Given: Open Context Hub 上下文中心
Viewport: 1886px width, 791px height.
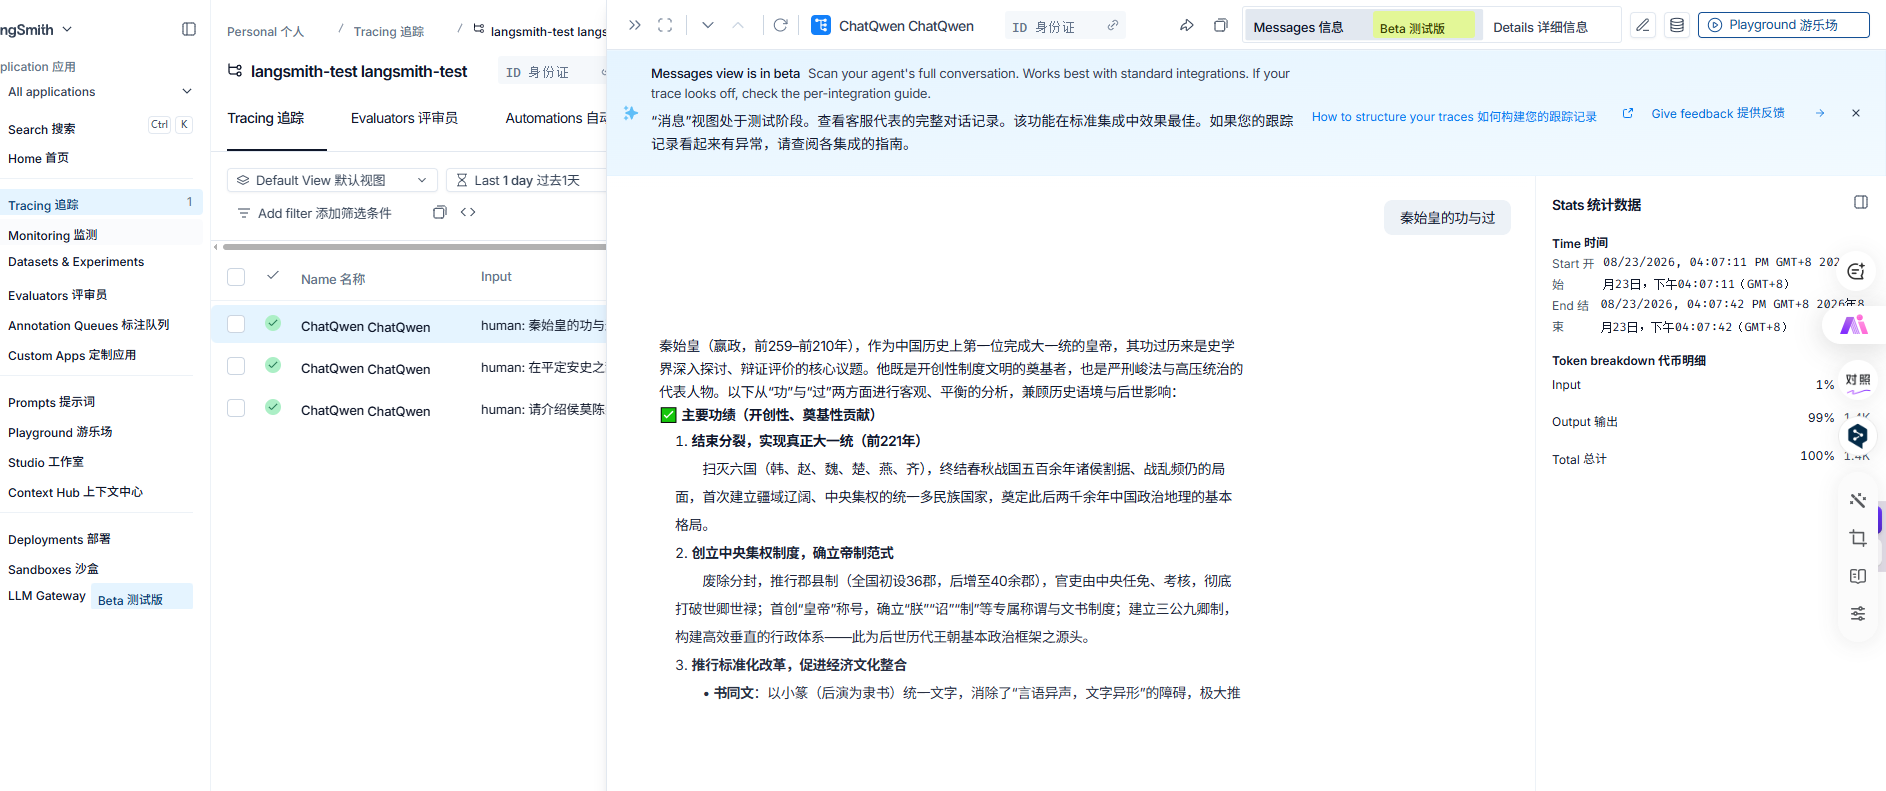Looking at the screenshot, I should 76,492.
